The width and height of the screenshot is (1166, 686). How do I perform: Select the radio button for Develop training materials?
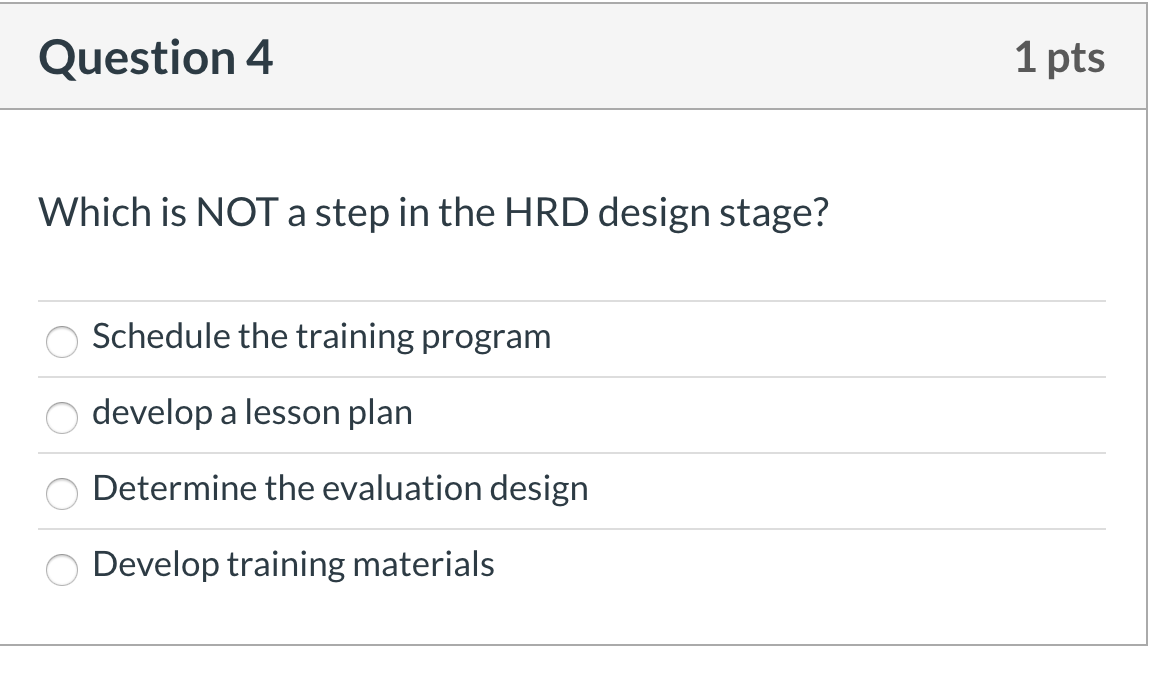(x=62, y=569)
